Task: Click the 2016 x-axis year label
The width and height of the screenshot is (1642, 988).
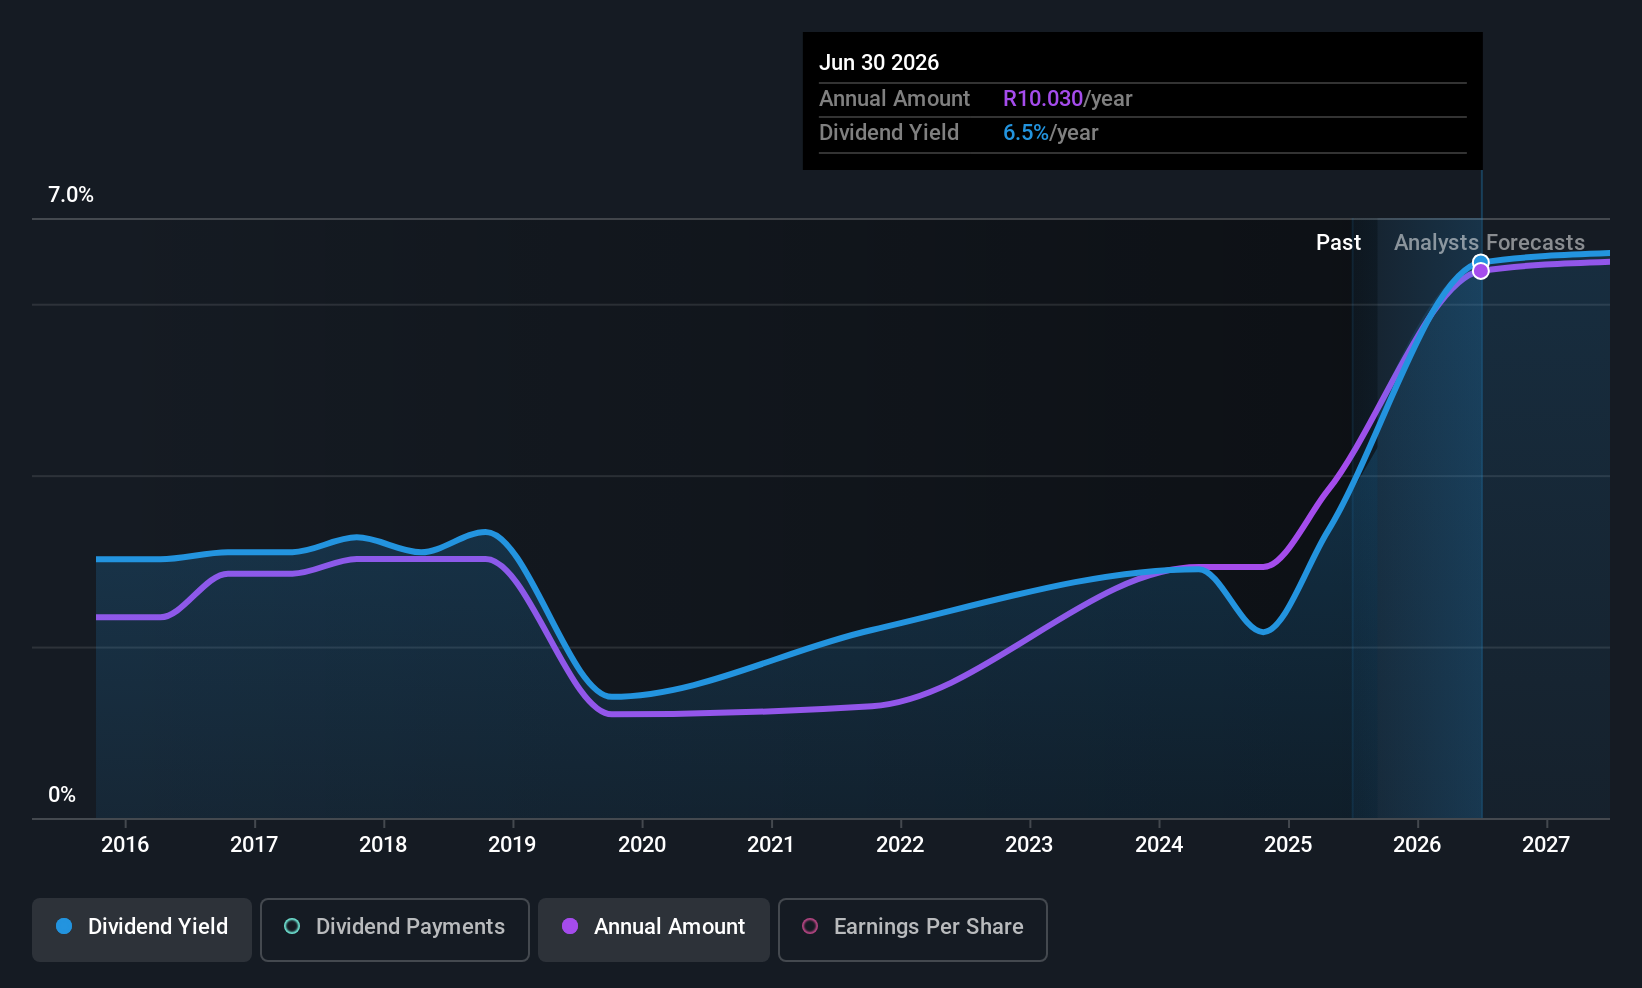Action: click(x=125, y=845)
